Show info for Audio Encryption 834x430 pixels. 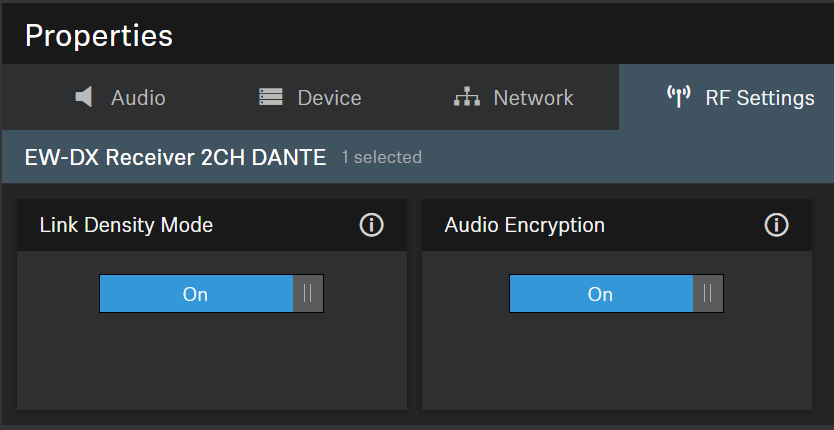coord(776,225)
